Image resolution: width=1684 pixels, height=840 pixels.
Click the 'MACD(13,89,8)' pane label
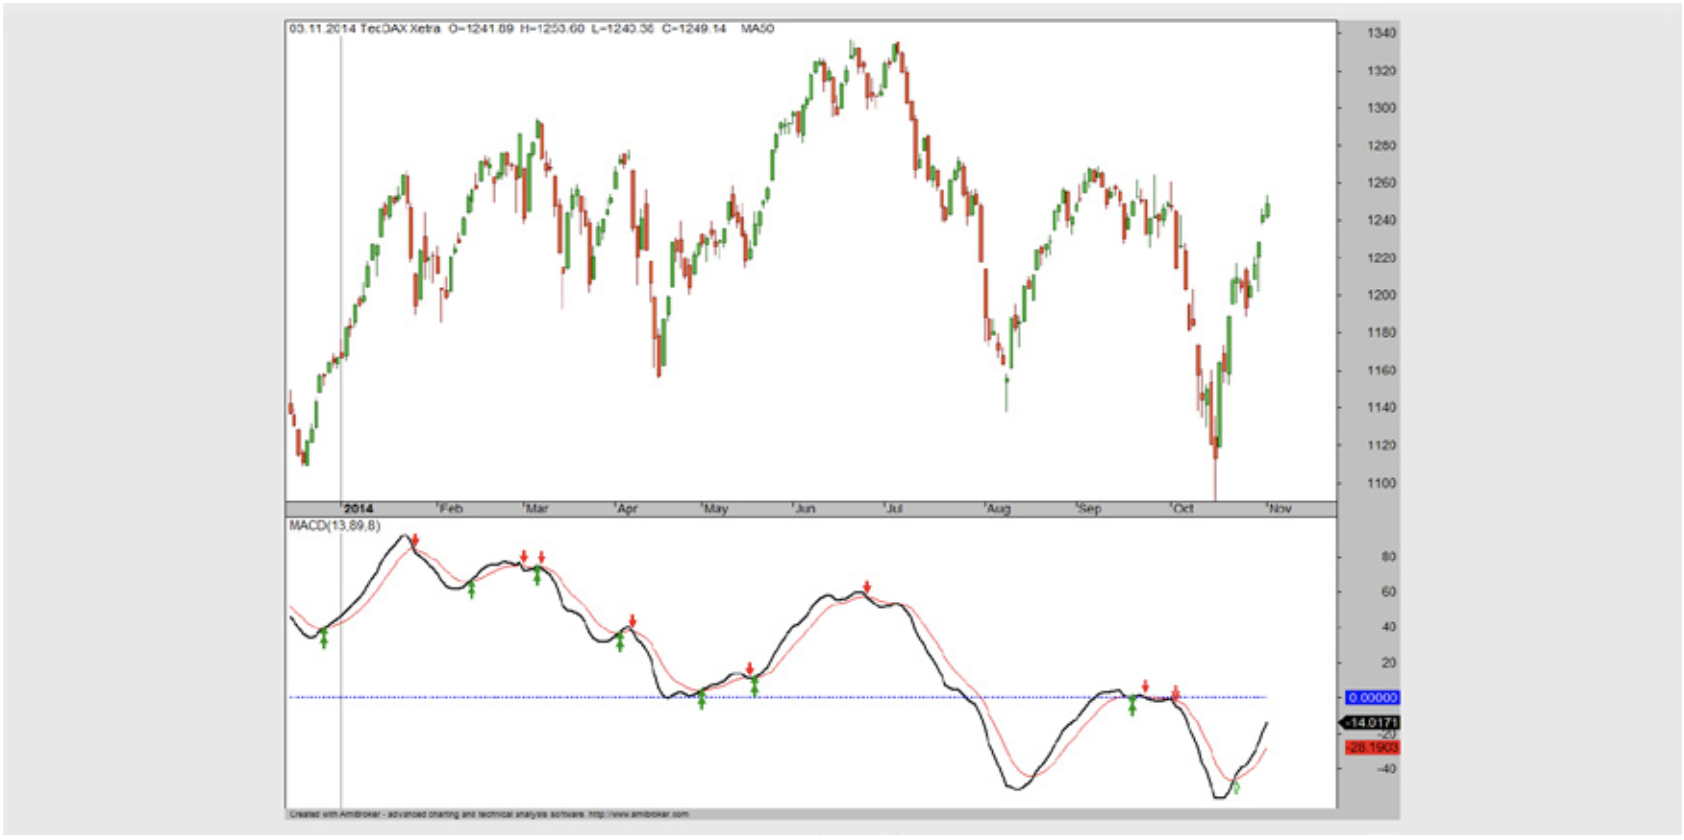click(x=335, y=526)
